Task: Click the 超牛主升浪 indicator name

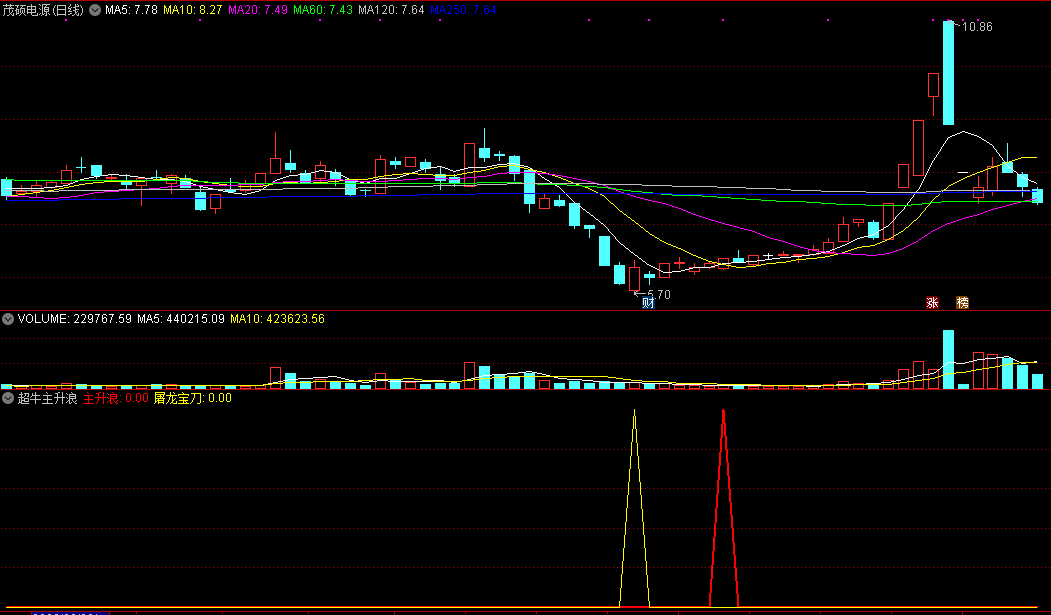Action: [48, 399]
